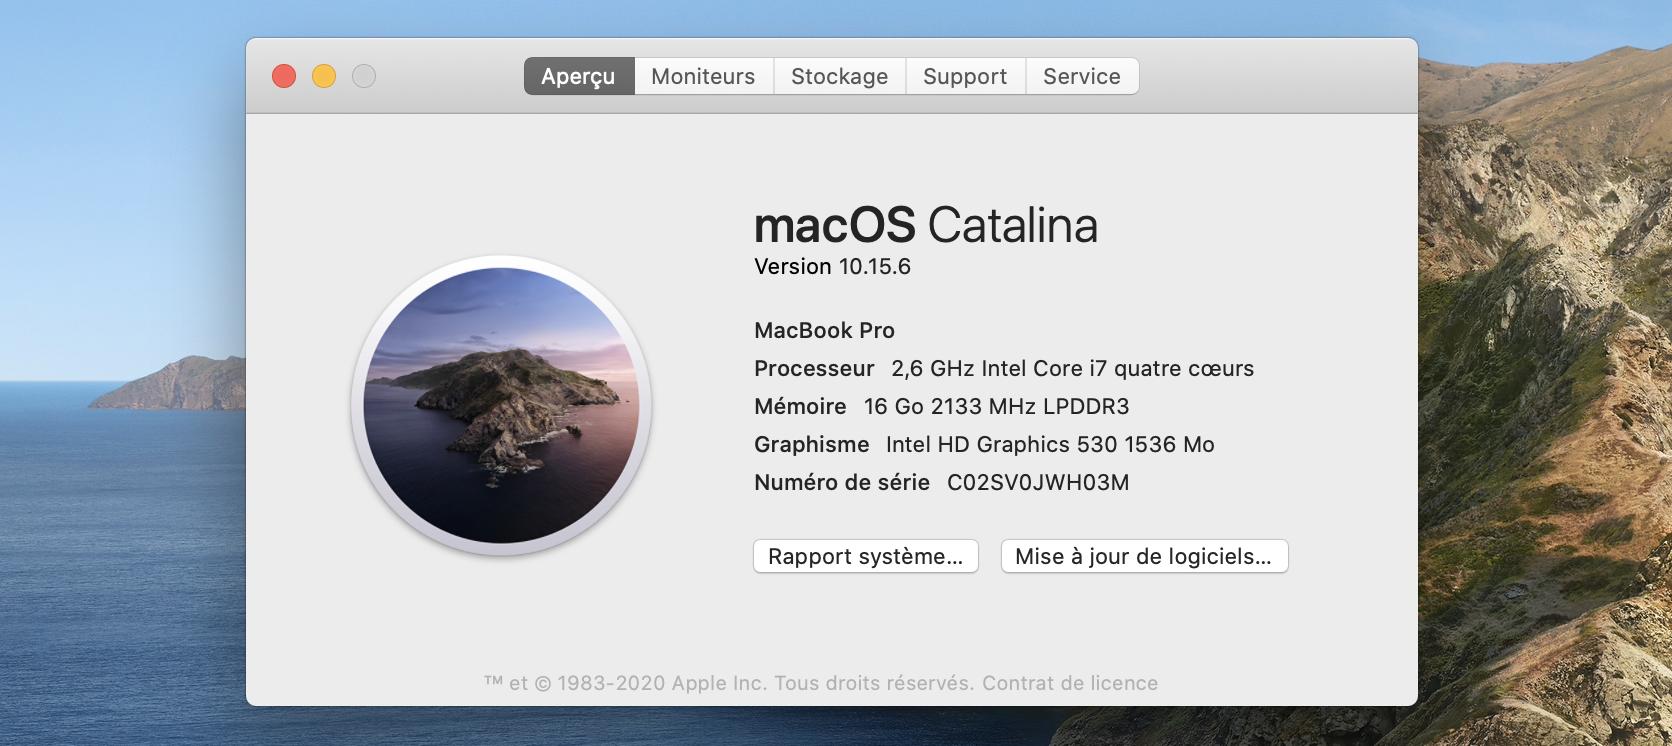This screenshot has height=746, width=1672.
Task: Select the Stockage tab
Action: click(839, 76)
